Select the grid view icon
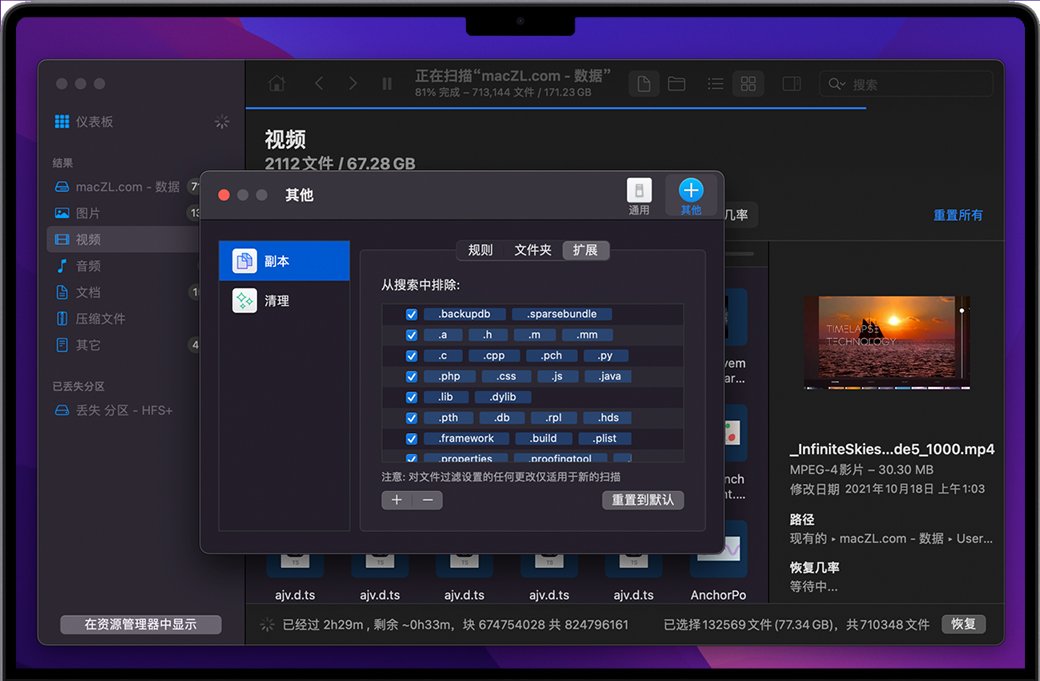1040x681 pixels. click(x=748, y=84)
